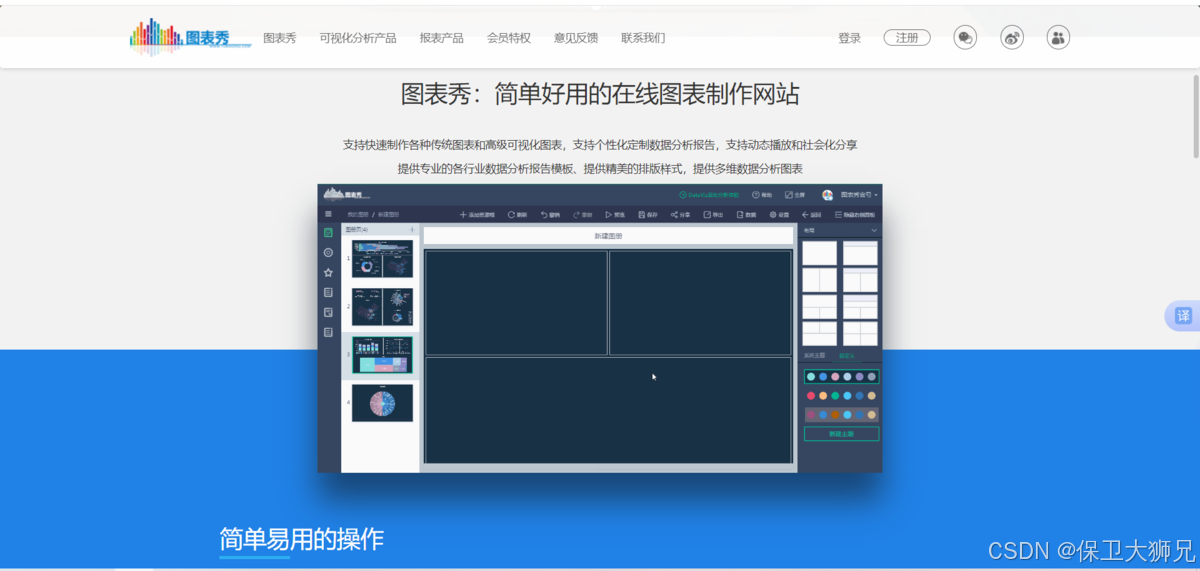Click the undo arrow in the editor toolbar
This screenshot has width=1200, height=571.
[x=543, y=214]
